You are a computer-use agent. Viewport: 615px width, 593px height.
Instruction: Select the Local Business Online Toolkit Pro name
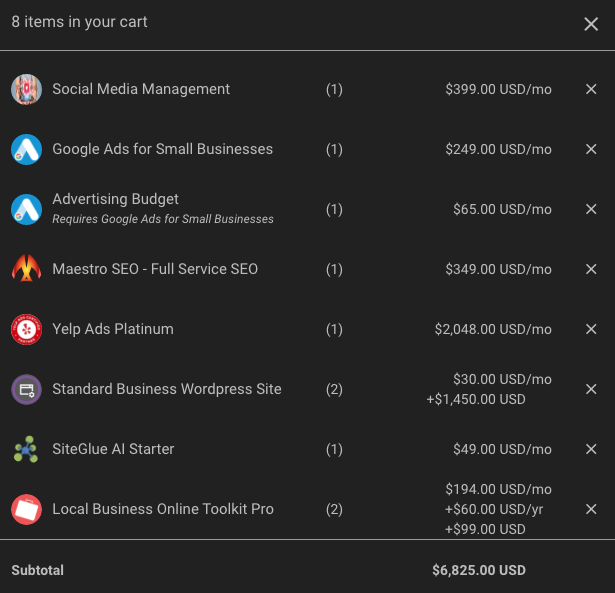tap(163, 509)
